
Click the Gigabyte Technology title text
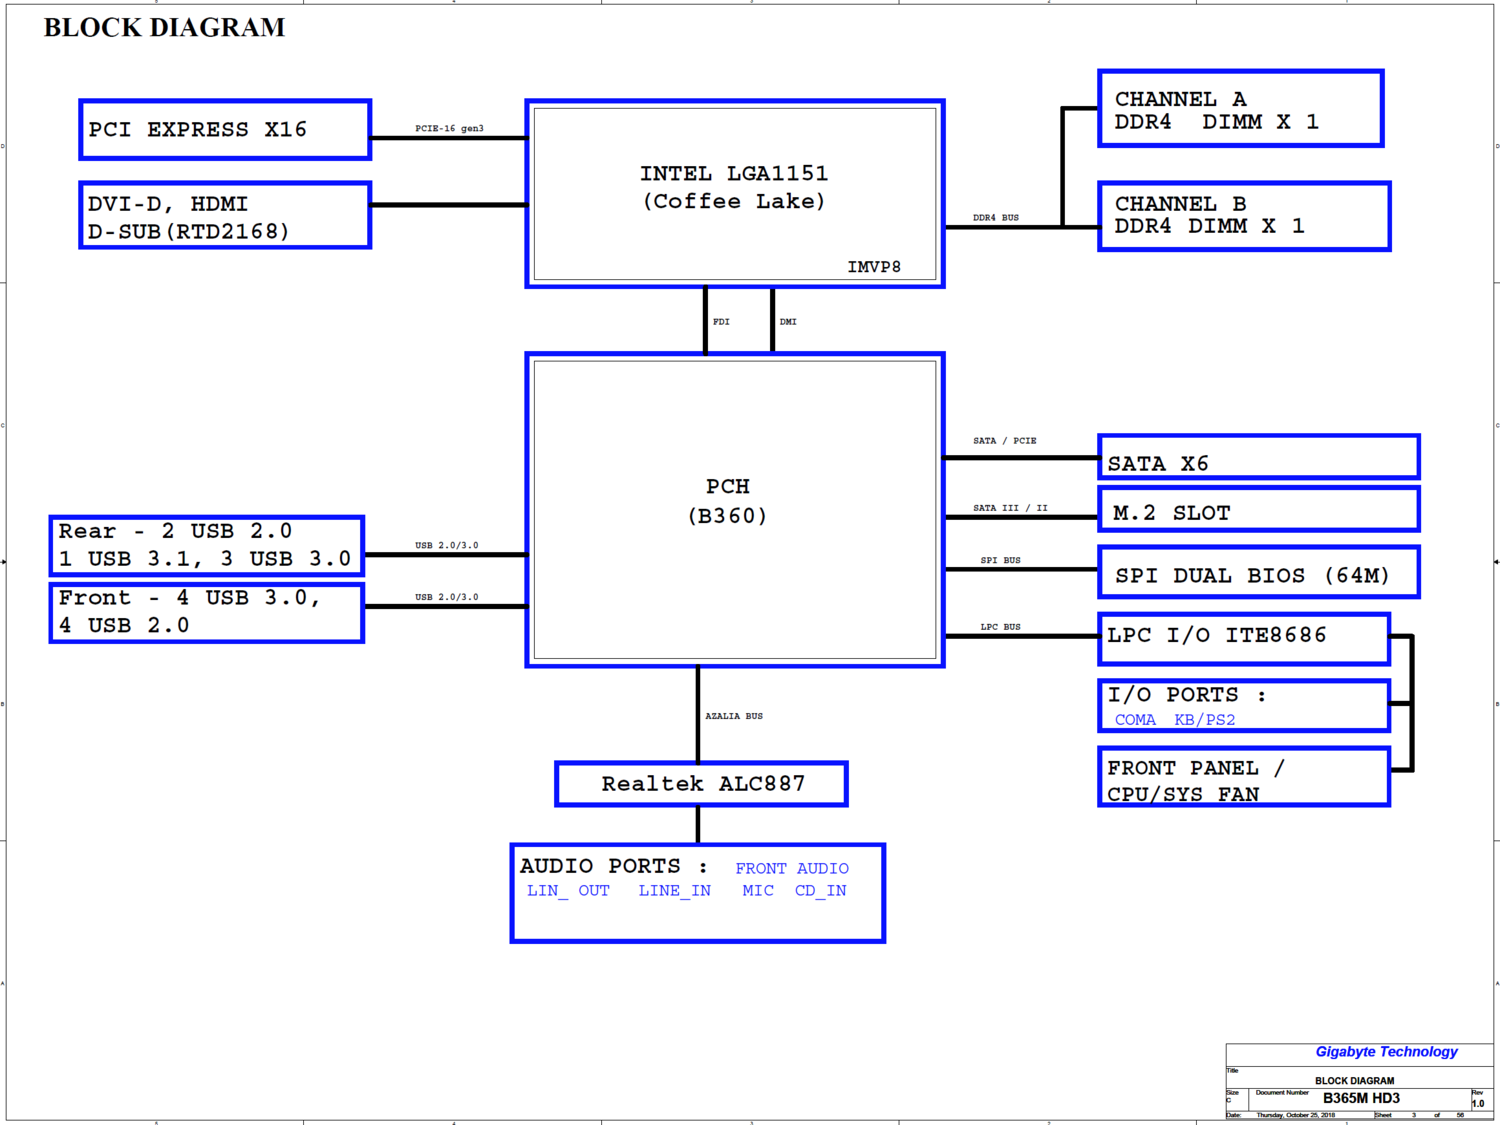[x=1386, y=1052]
